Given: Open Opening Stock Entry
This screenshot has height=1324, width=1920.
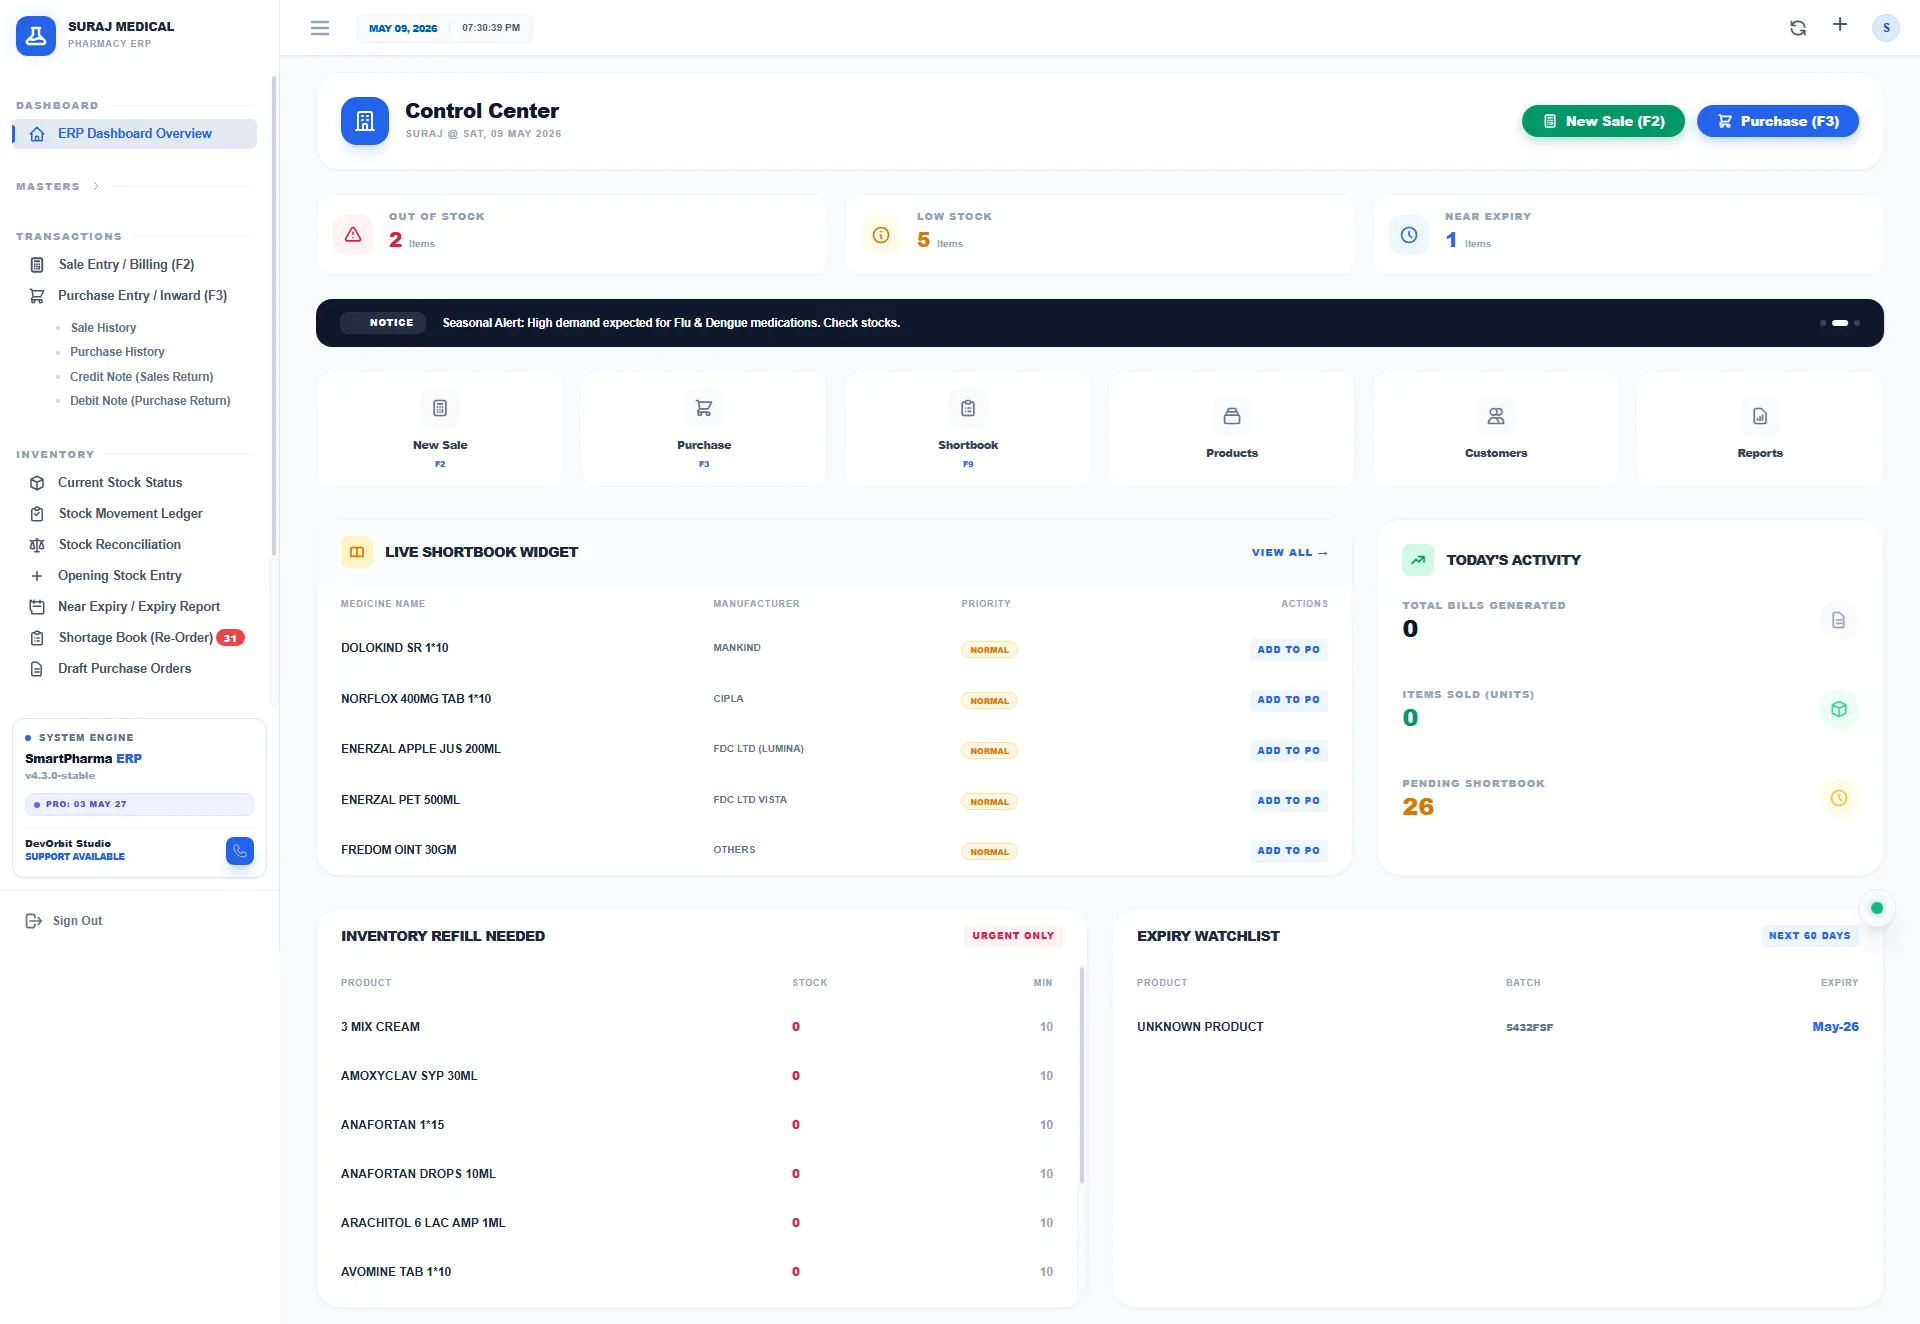Looking at the screenshot, I should click(x=119, y=576).
